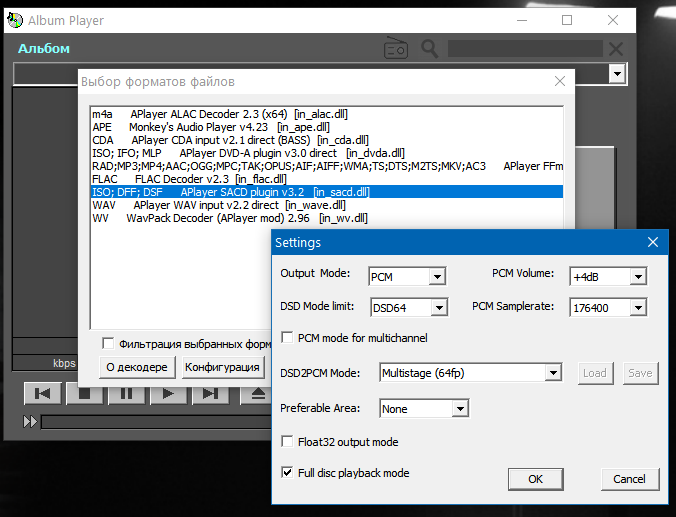Screen dimensions: 676x517
Task: Click the О декодере button
Action: pos(137,367)
